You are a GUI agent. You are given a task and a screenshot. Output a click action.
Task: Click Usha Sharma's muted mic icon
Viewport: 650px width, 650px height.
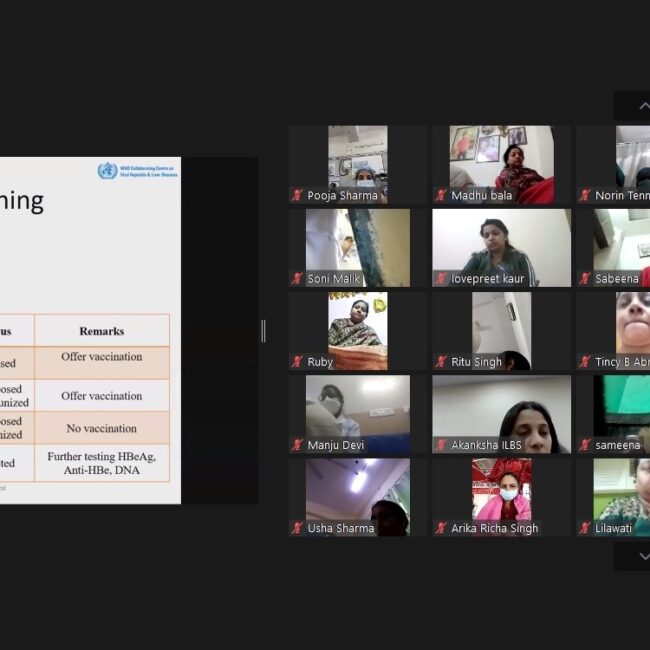click(x=297, y=528)
